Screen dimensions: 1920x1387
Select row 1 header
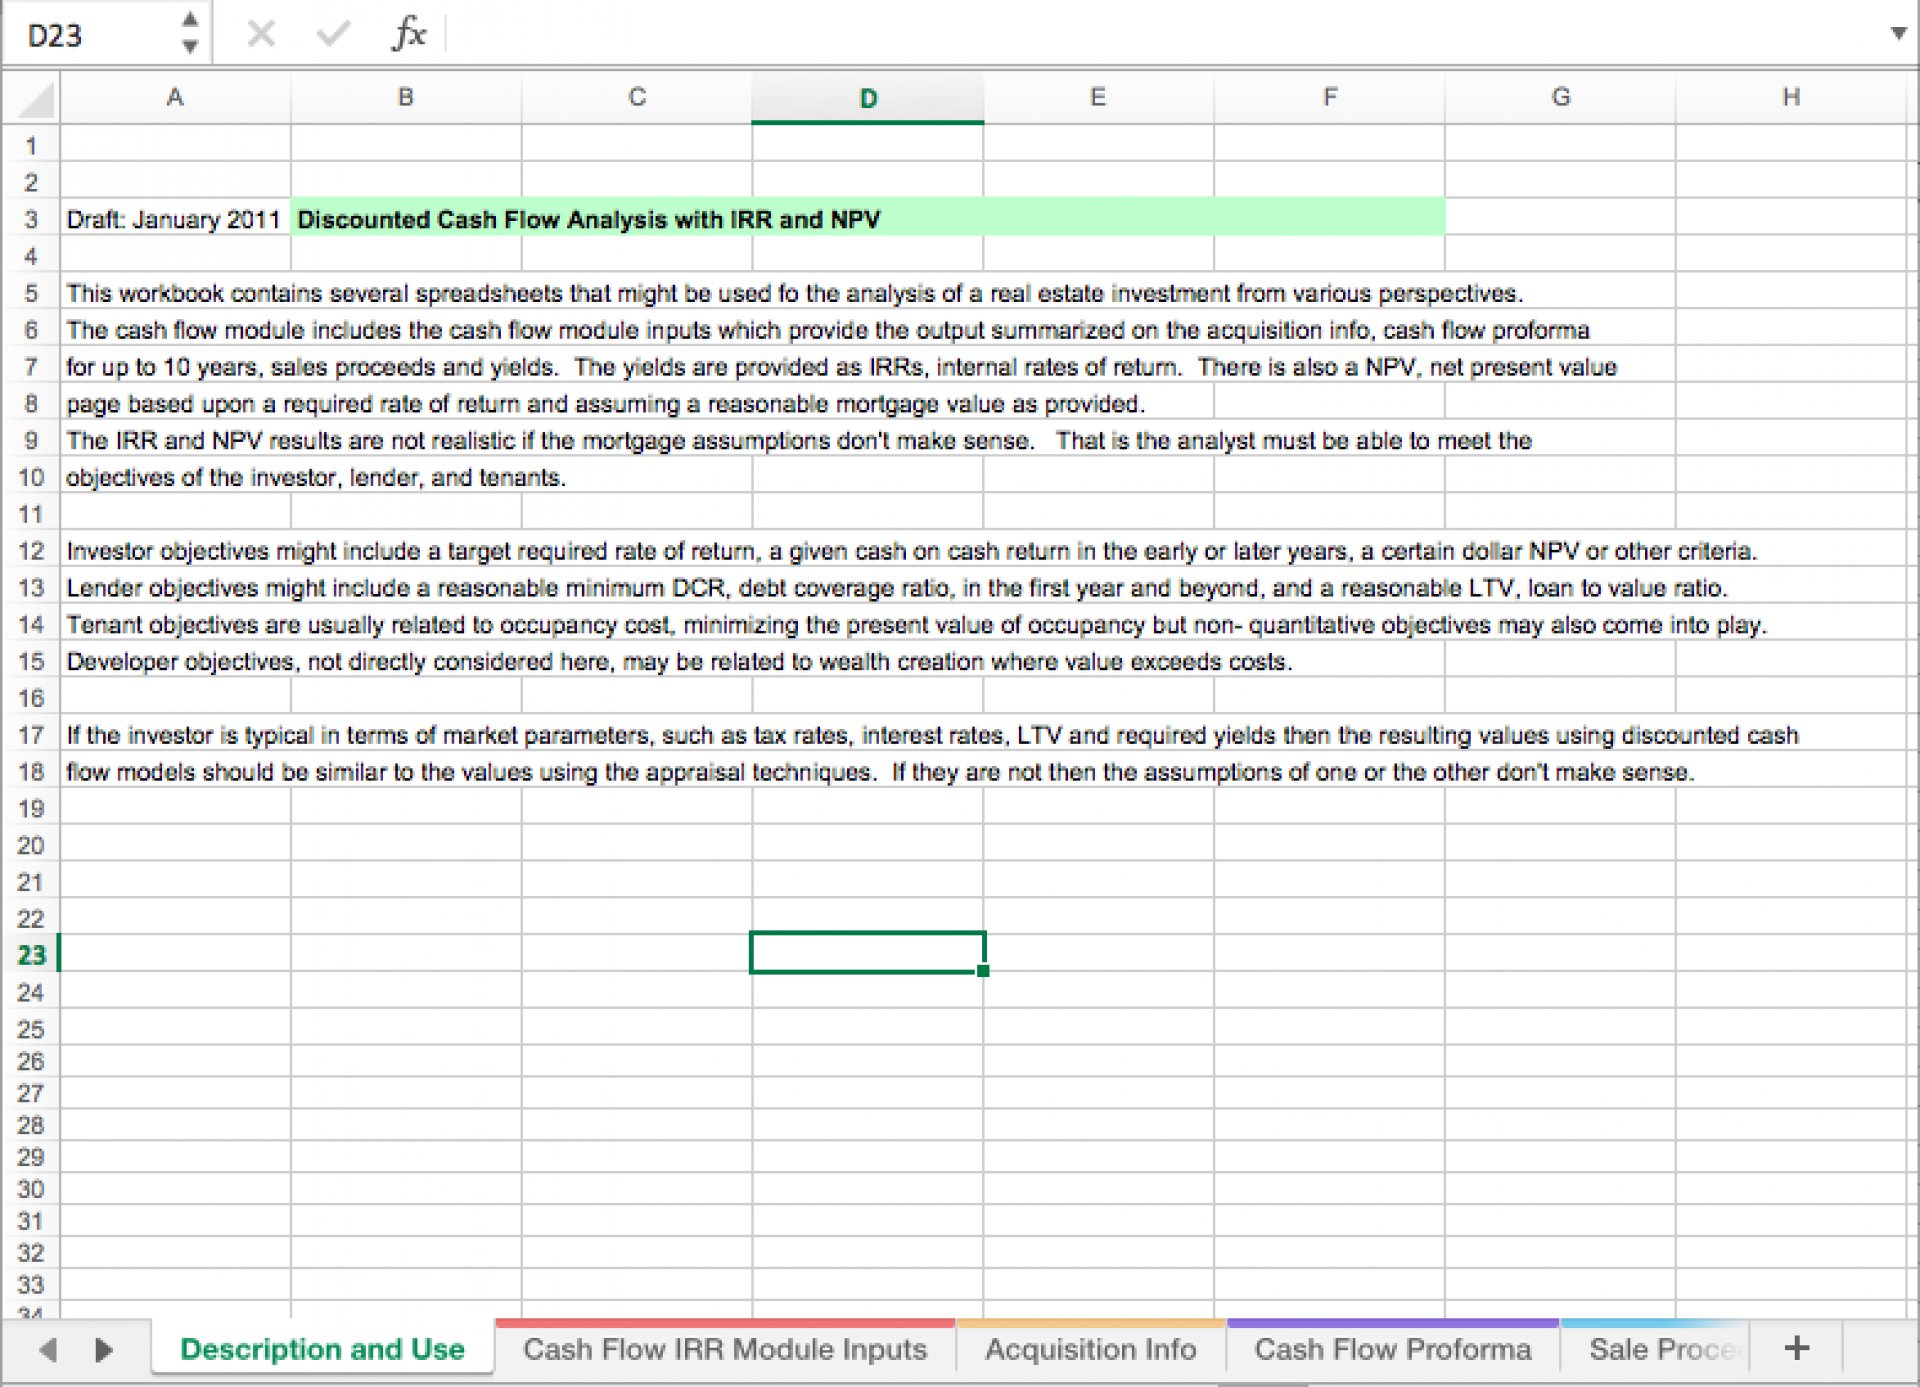coord(31,146)
